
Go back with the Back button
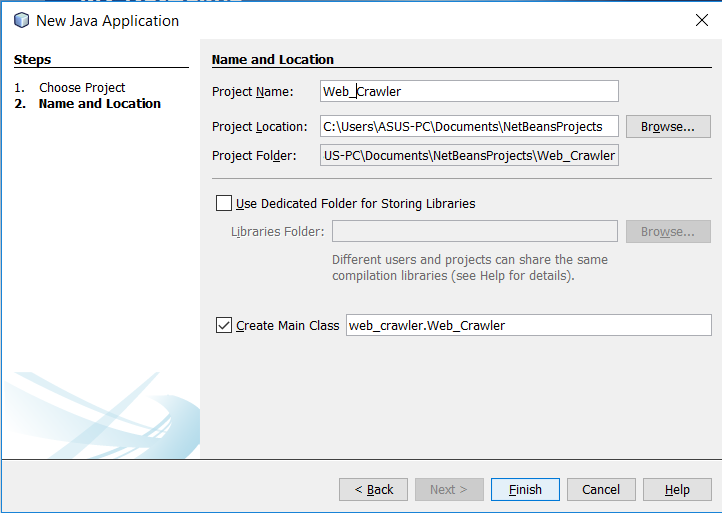click(373, 490)
